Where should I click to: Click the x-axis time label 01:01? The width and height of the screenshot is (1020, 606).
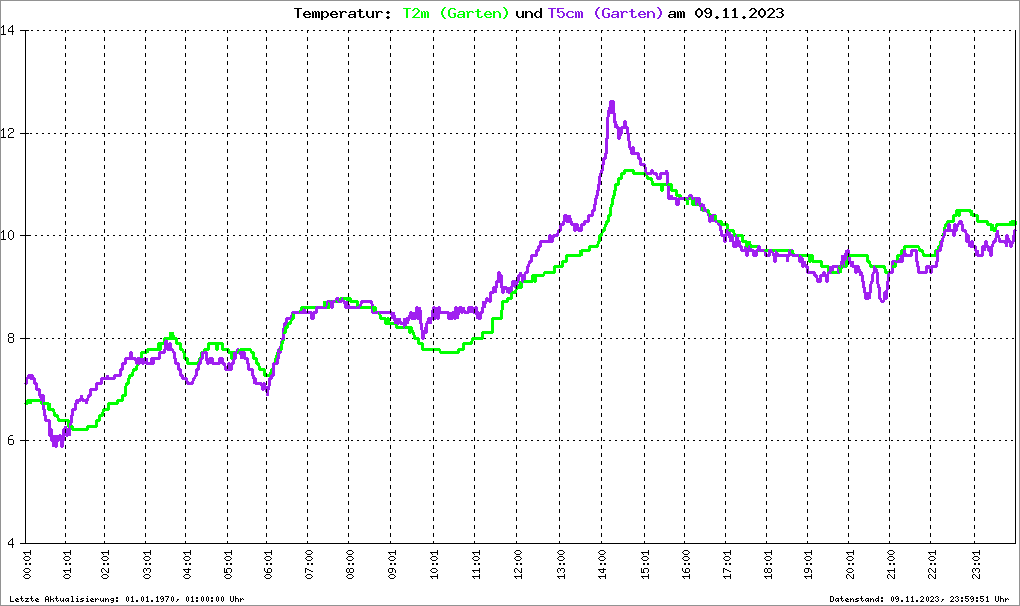point(66,564)
